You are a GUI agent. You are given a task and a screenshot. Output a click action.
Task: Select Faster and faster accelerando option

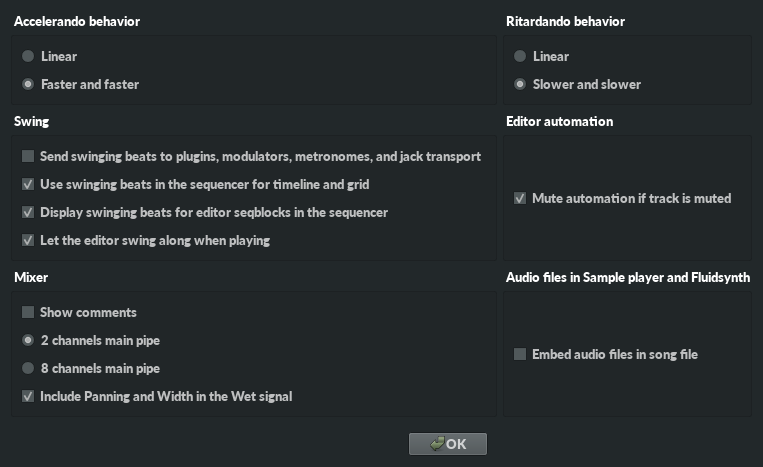[x=28, y=84]
